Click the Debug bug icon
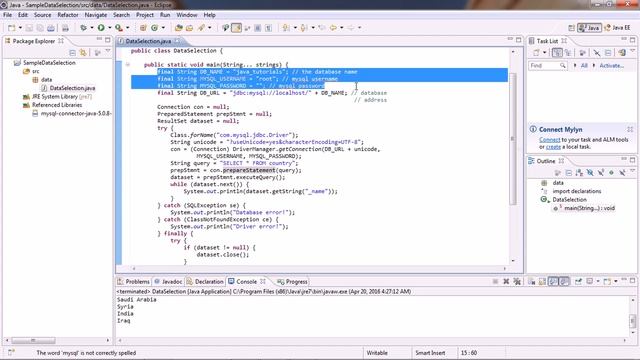Viewport: 640px width, 360px height. (83, 28)
